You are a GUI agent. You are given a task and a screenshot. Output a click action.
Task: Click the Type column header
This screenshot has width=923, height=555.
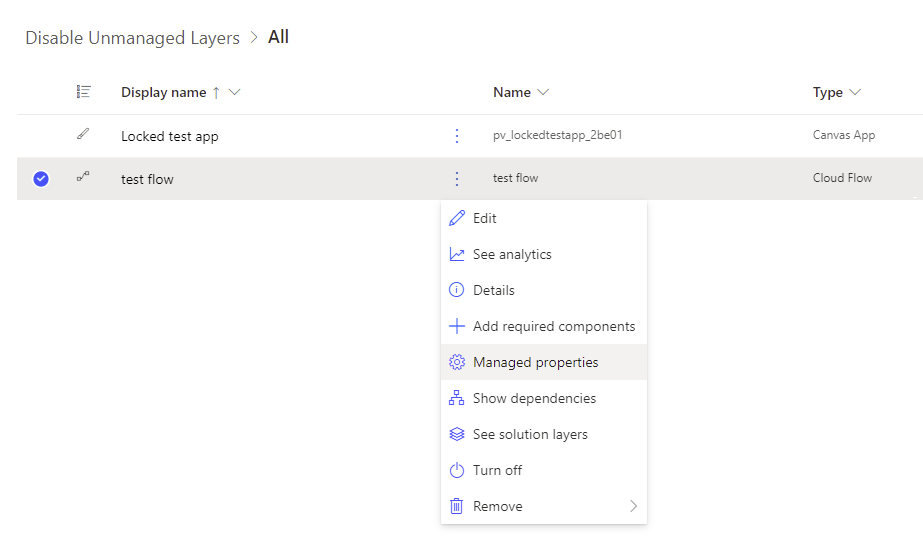[x=828, y=92]
